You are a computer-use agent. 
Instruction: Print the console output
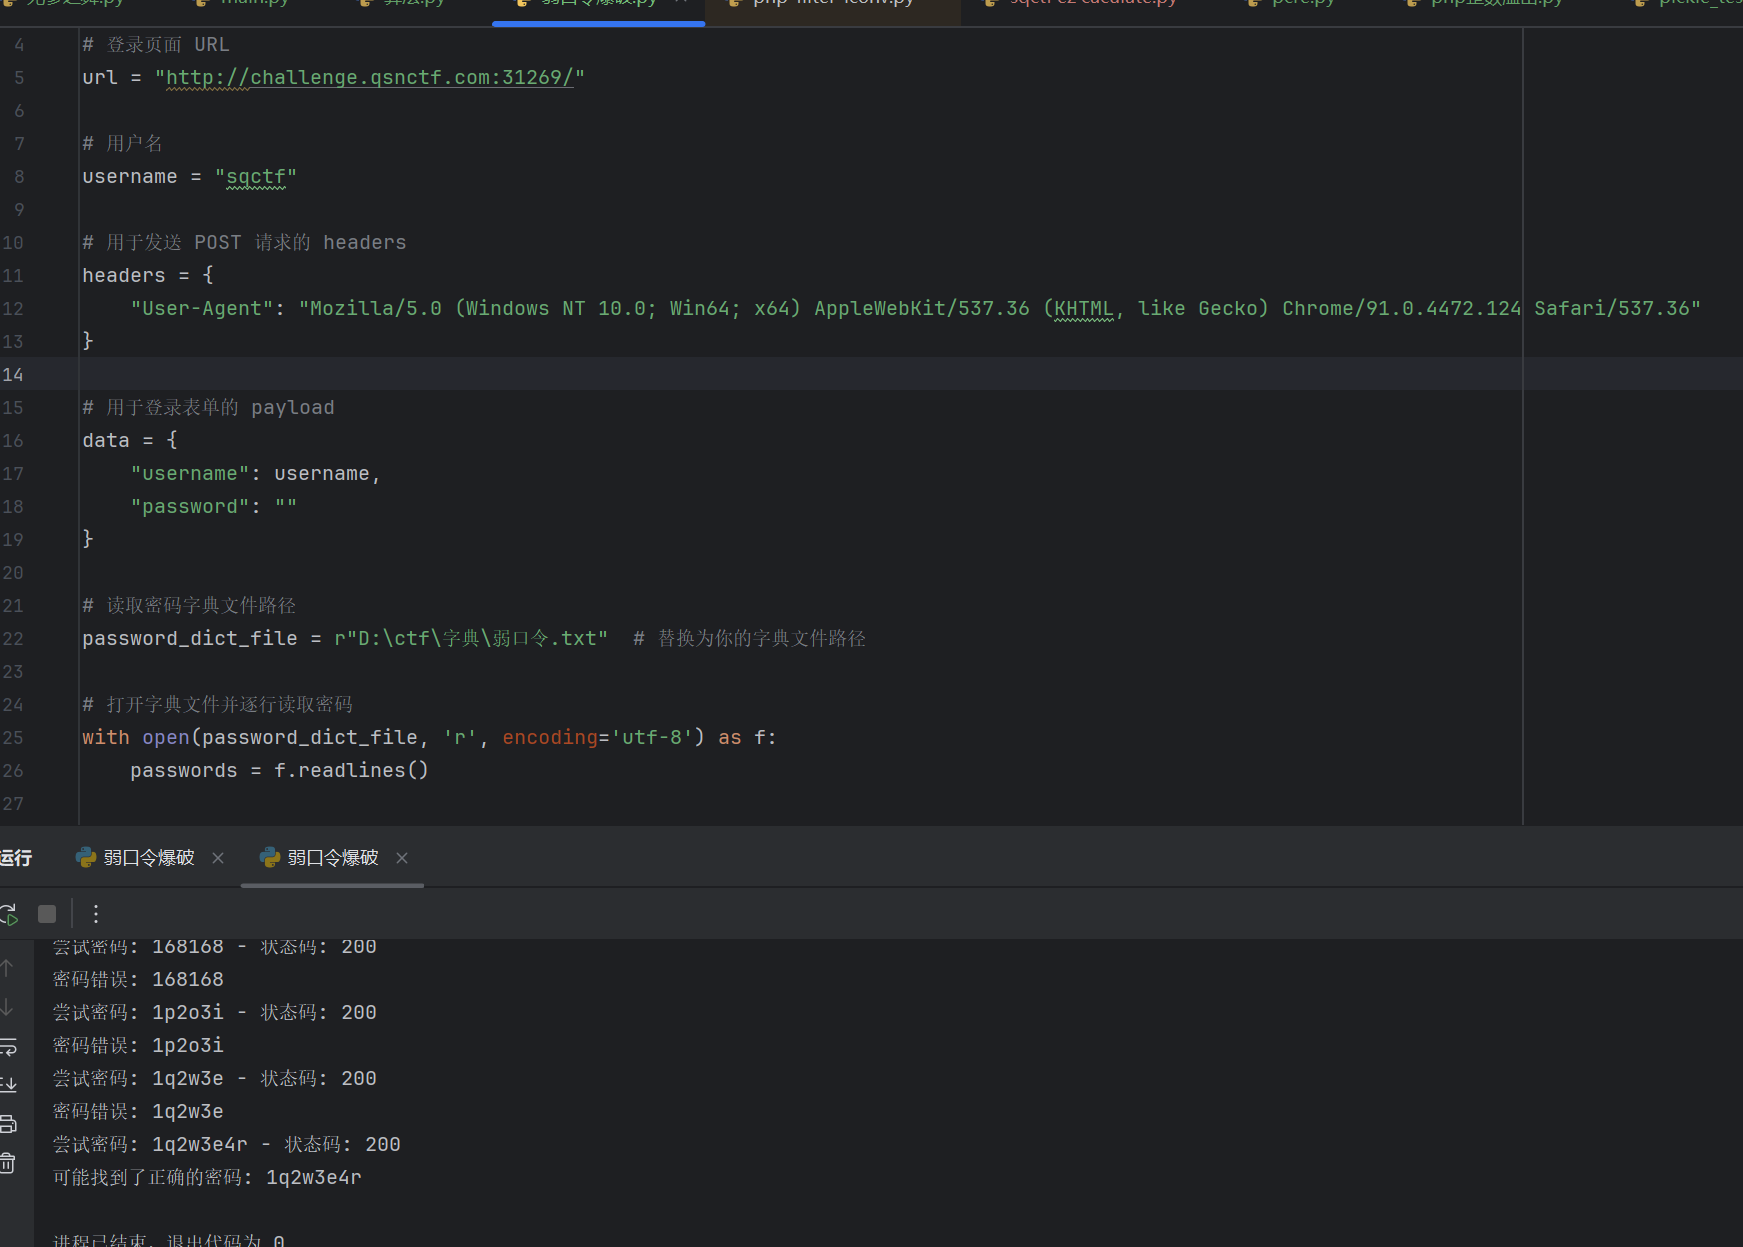coord(8,1124)
